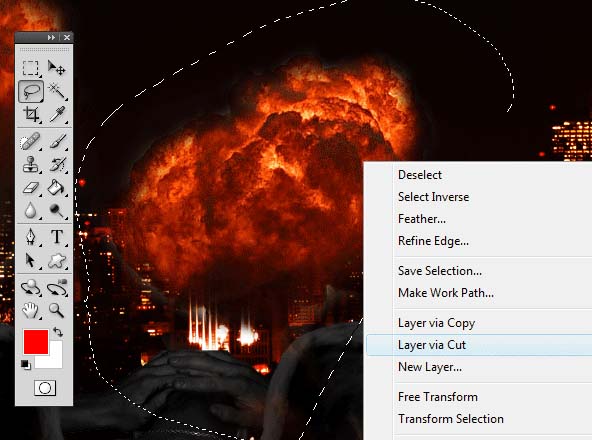Swap foreground and background colors

pyautogui.click(x=58, y=332)
